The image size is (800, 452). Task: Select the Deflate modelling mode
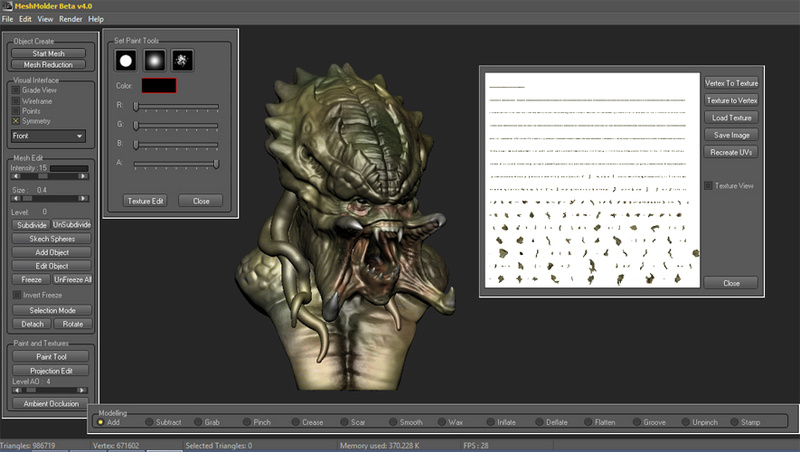click(x=539, y=422)
